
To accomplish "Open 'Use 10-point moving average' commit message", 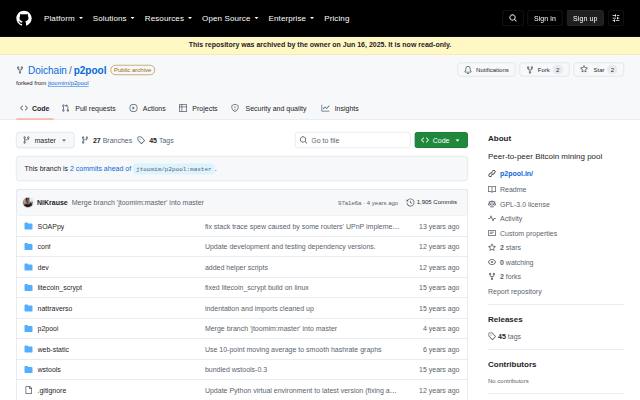I will click(293, 350).
